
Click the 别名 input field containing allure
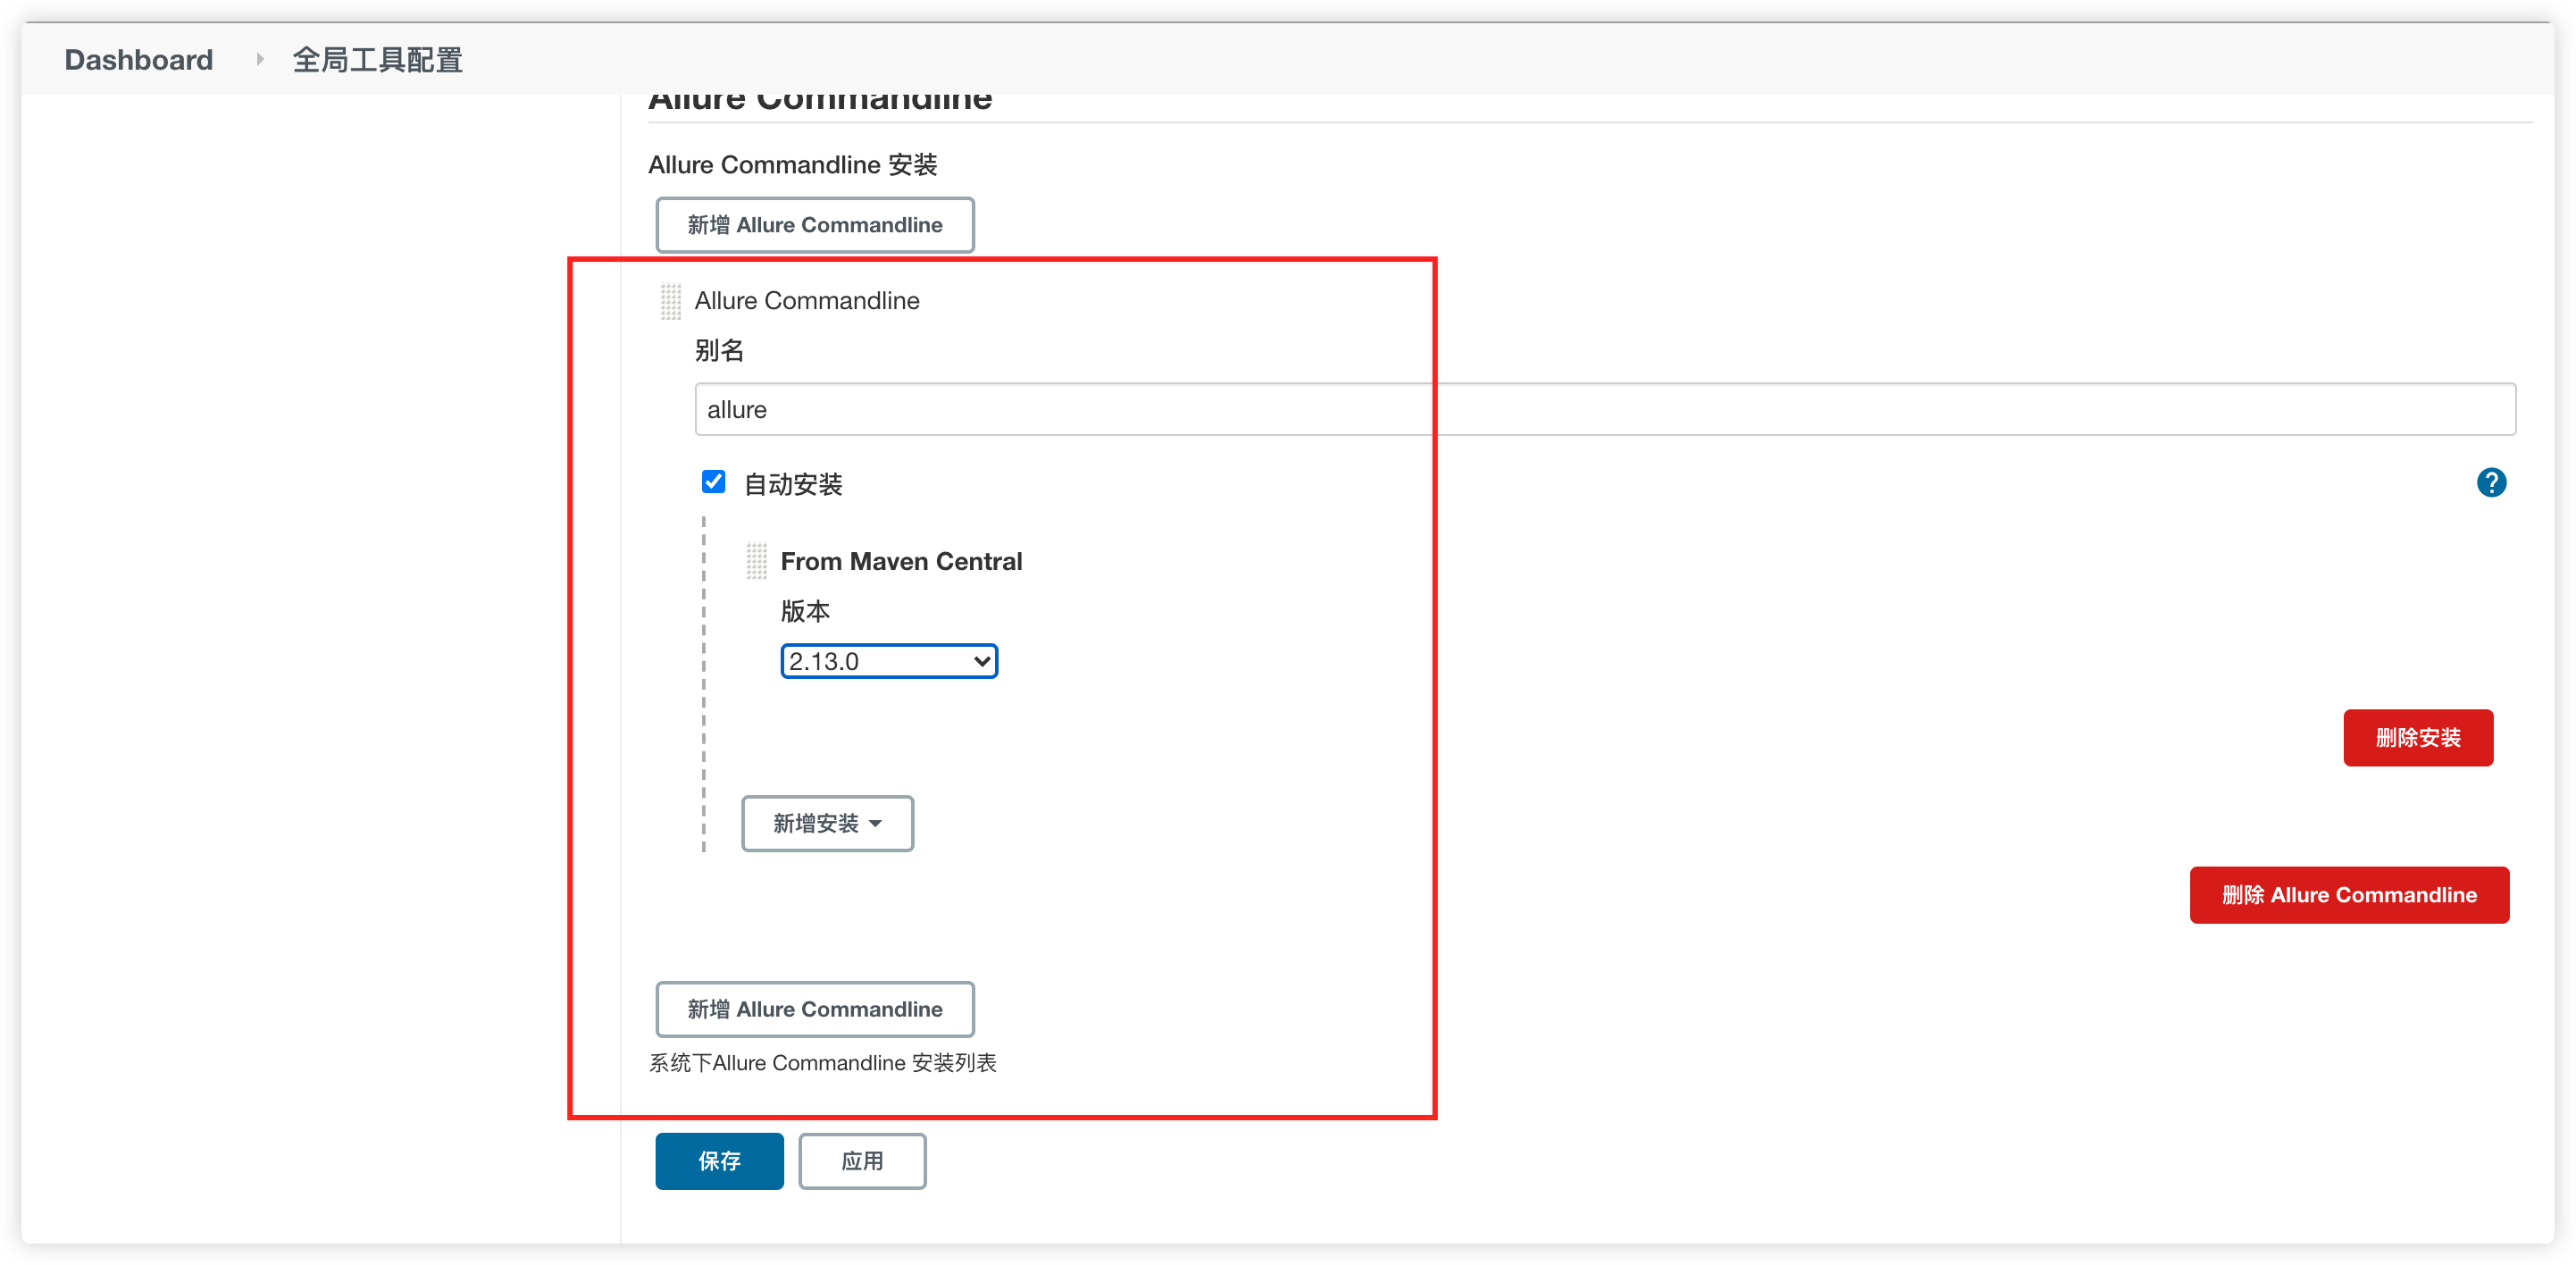[x=1604, y=409]
